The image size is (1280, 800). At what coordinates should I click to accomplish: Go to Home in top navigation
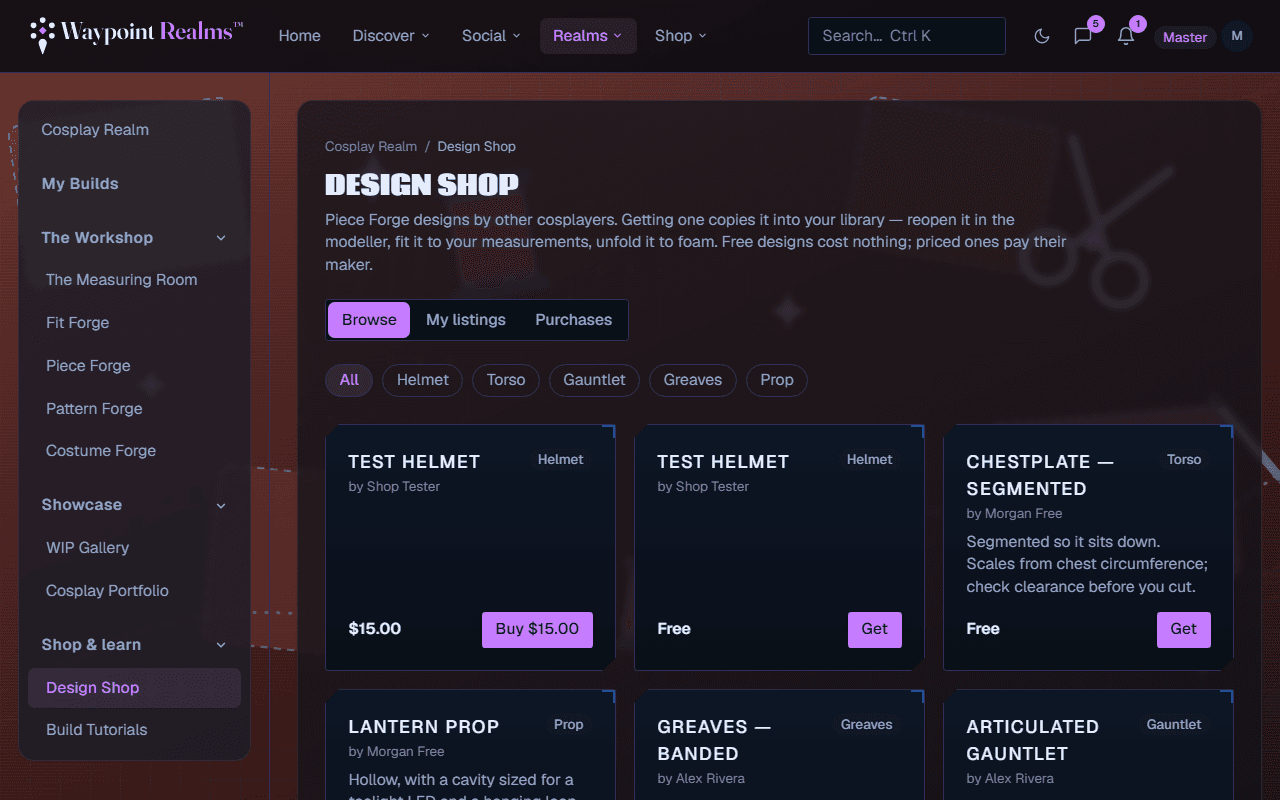tap(299, 36)
